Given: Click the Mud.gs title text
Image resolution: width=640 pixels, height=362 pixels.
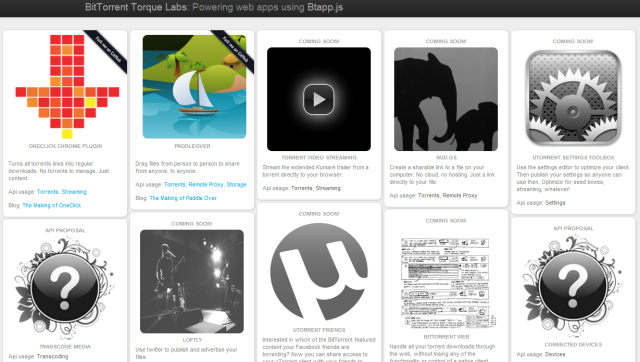Looking at the screenshot, I should (446, 158).
